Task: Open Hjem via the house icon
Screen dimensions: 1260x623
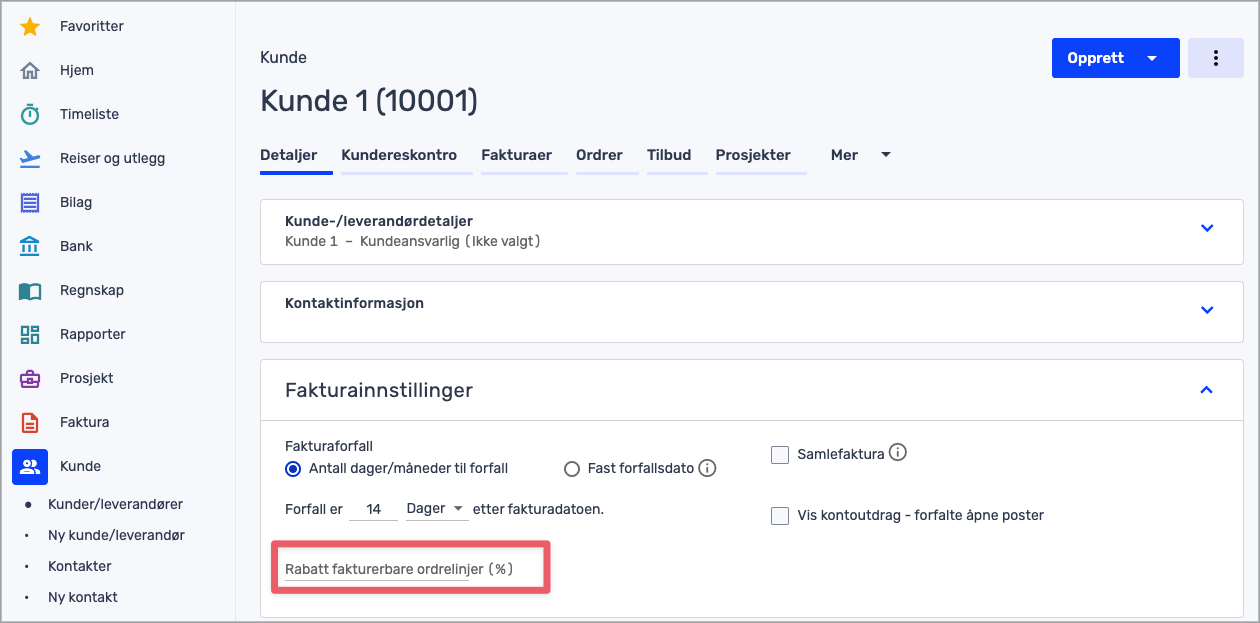Action: [30, 71]
